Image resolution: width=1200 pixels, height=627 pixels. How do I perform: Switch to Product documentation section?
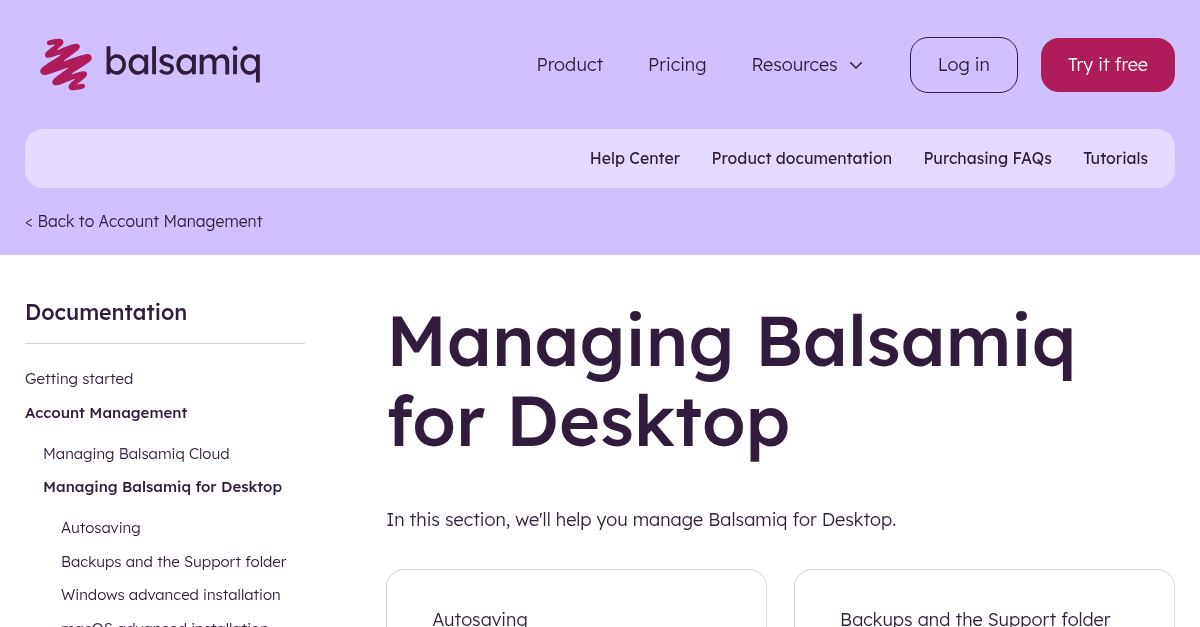point(801,158)
